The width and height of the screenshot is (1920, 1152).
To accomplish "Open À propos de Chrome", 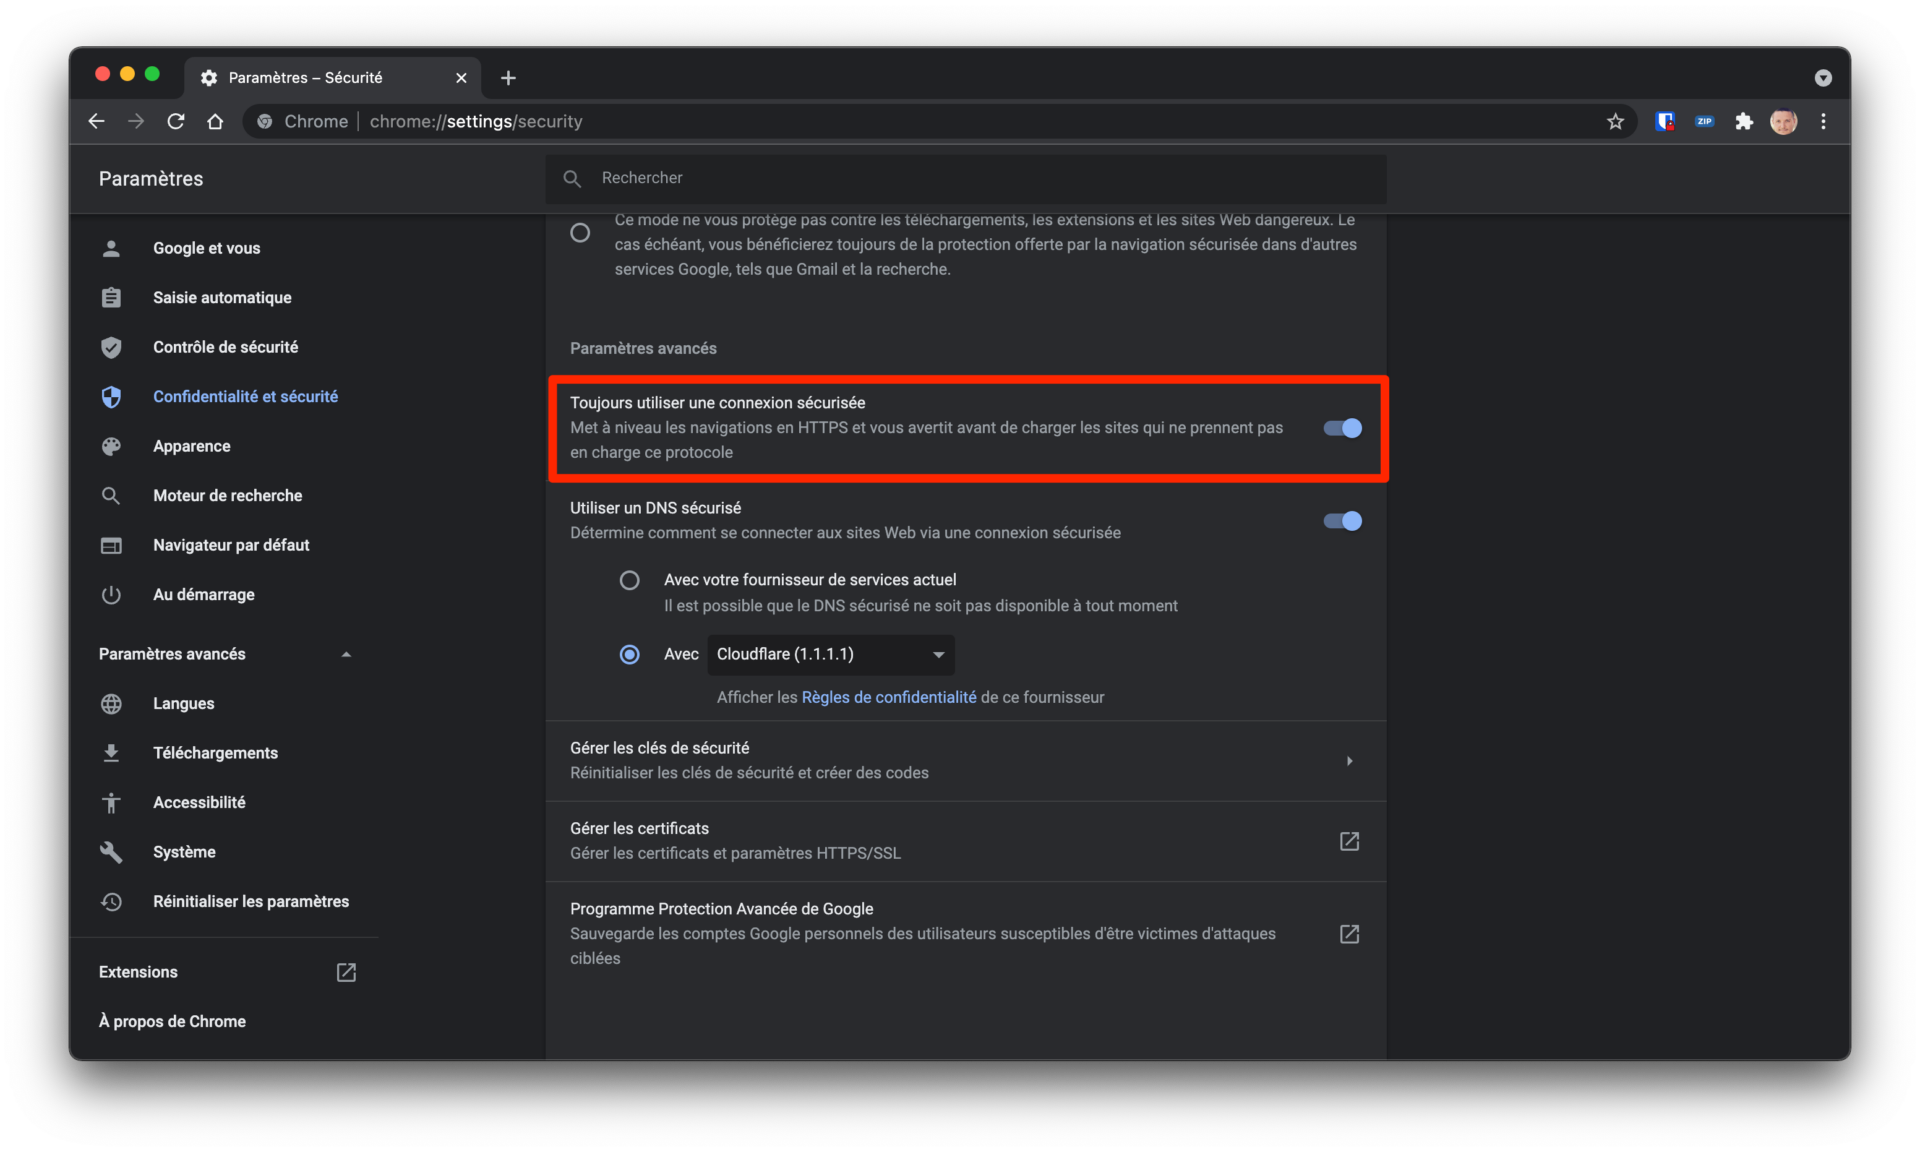I will pyautogui.click(x=172, y=1021).
